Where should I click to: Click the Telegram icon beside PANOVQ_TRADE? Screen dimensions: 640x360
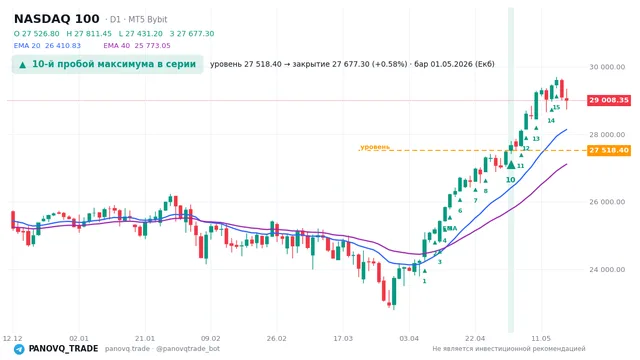click(x=19, y=349)
